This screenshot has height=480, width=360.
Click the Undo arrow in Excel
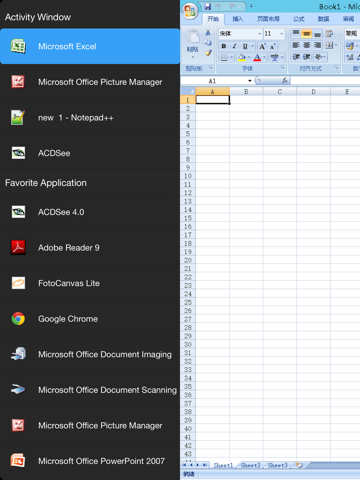pyautogui.click(x=218, y=6)
